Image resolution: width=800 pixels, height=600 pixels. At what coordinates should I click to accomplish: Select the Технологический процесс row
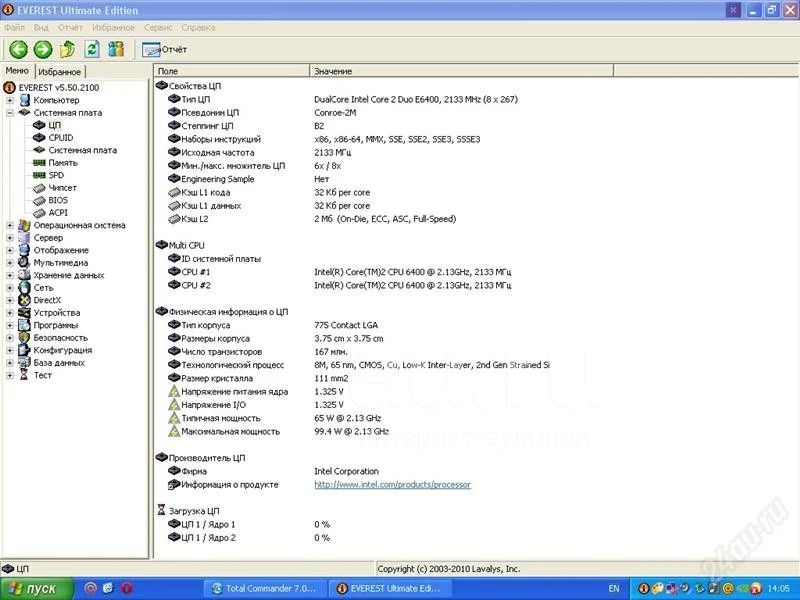[x=476, y=365]
